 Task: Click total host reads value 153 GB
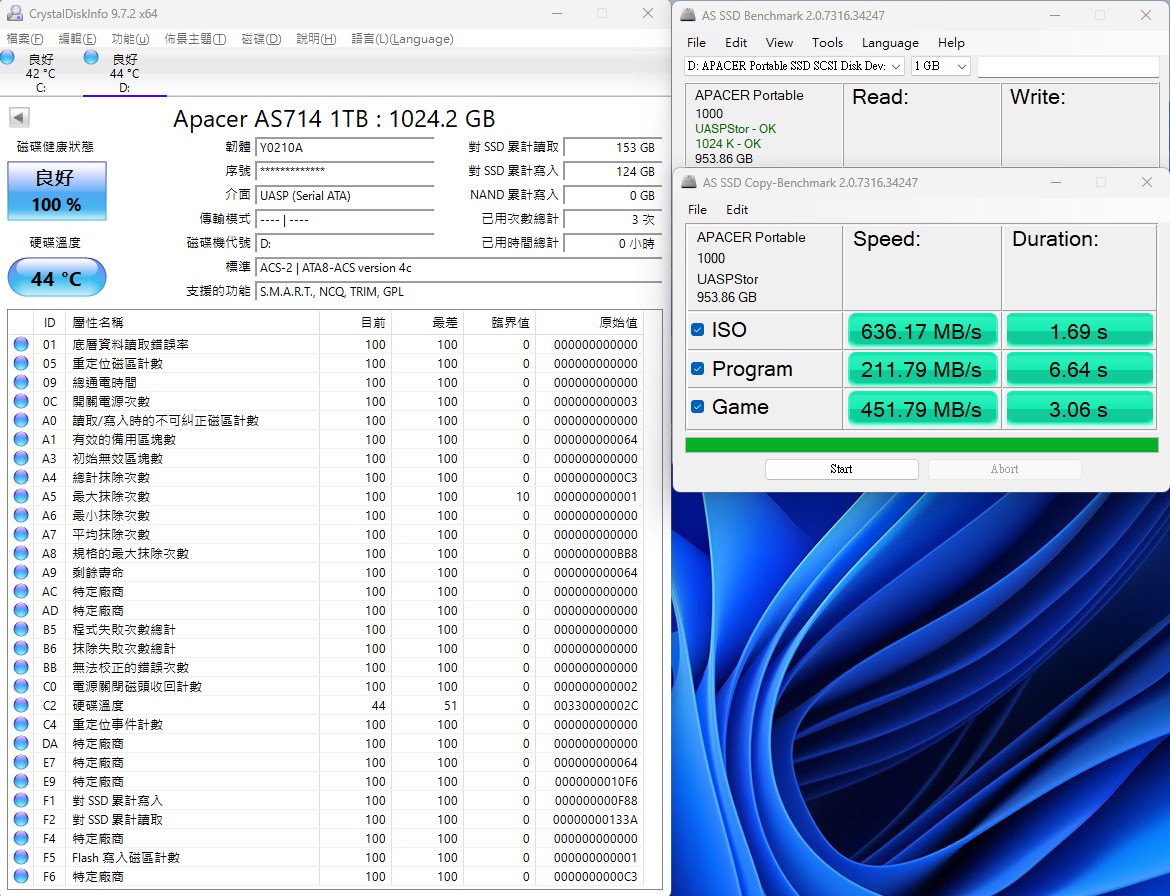pos(613,148)
